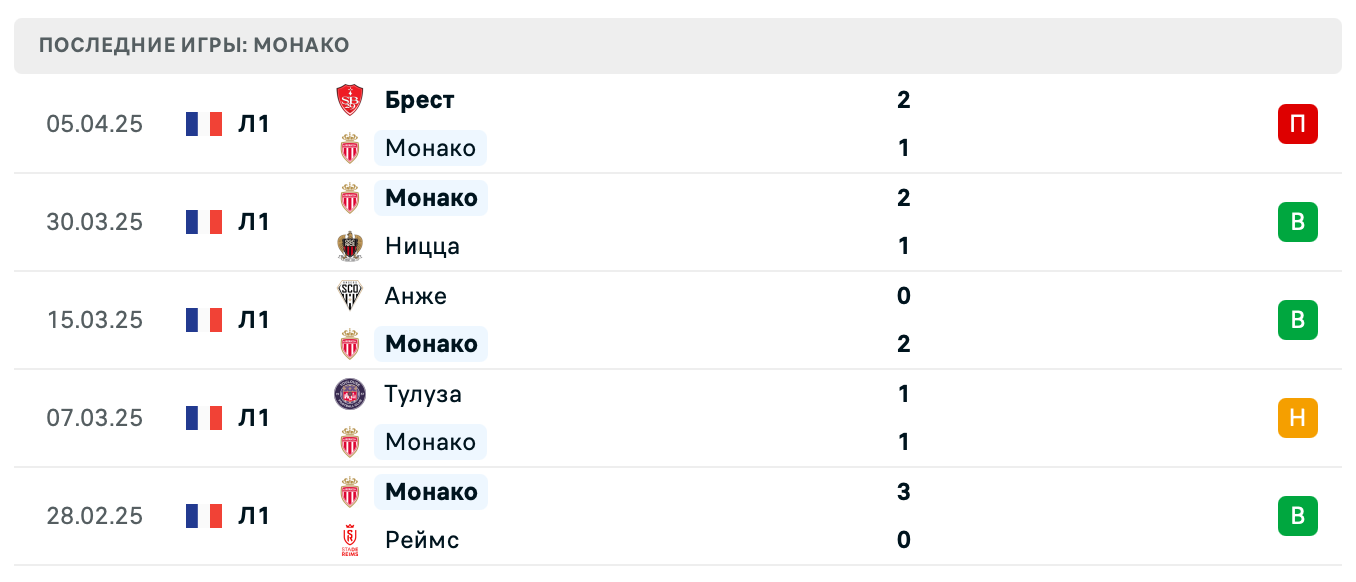Image resolution: width=1356 pixels, height=582 pixels.
Task: Click Monaco crest in the Brest match
Action: pyautogui.click(x=349, y=149)
